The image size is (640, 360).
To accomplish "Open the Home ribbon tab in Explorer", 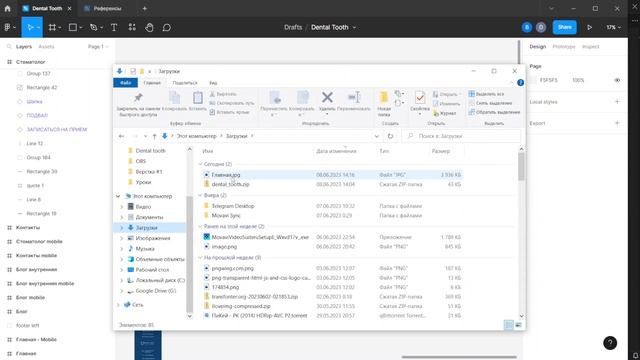I will tap(152, 83).
